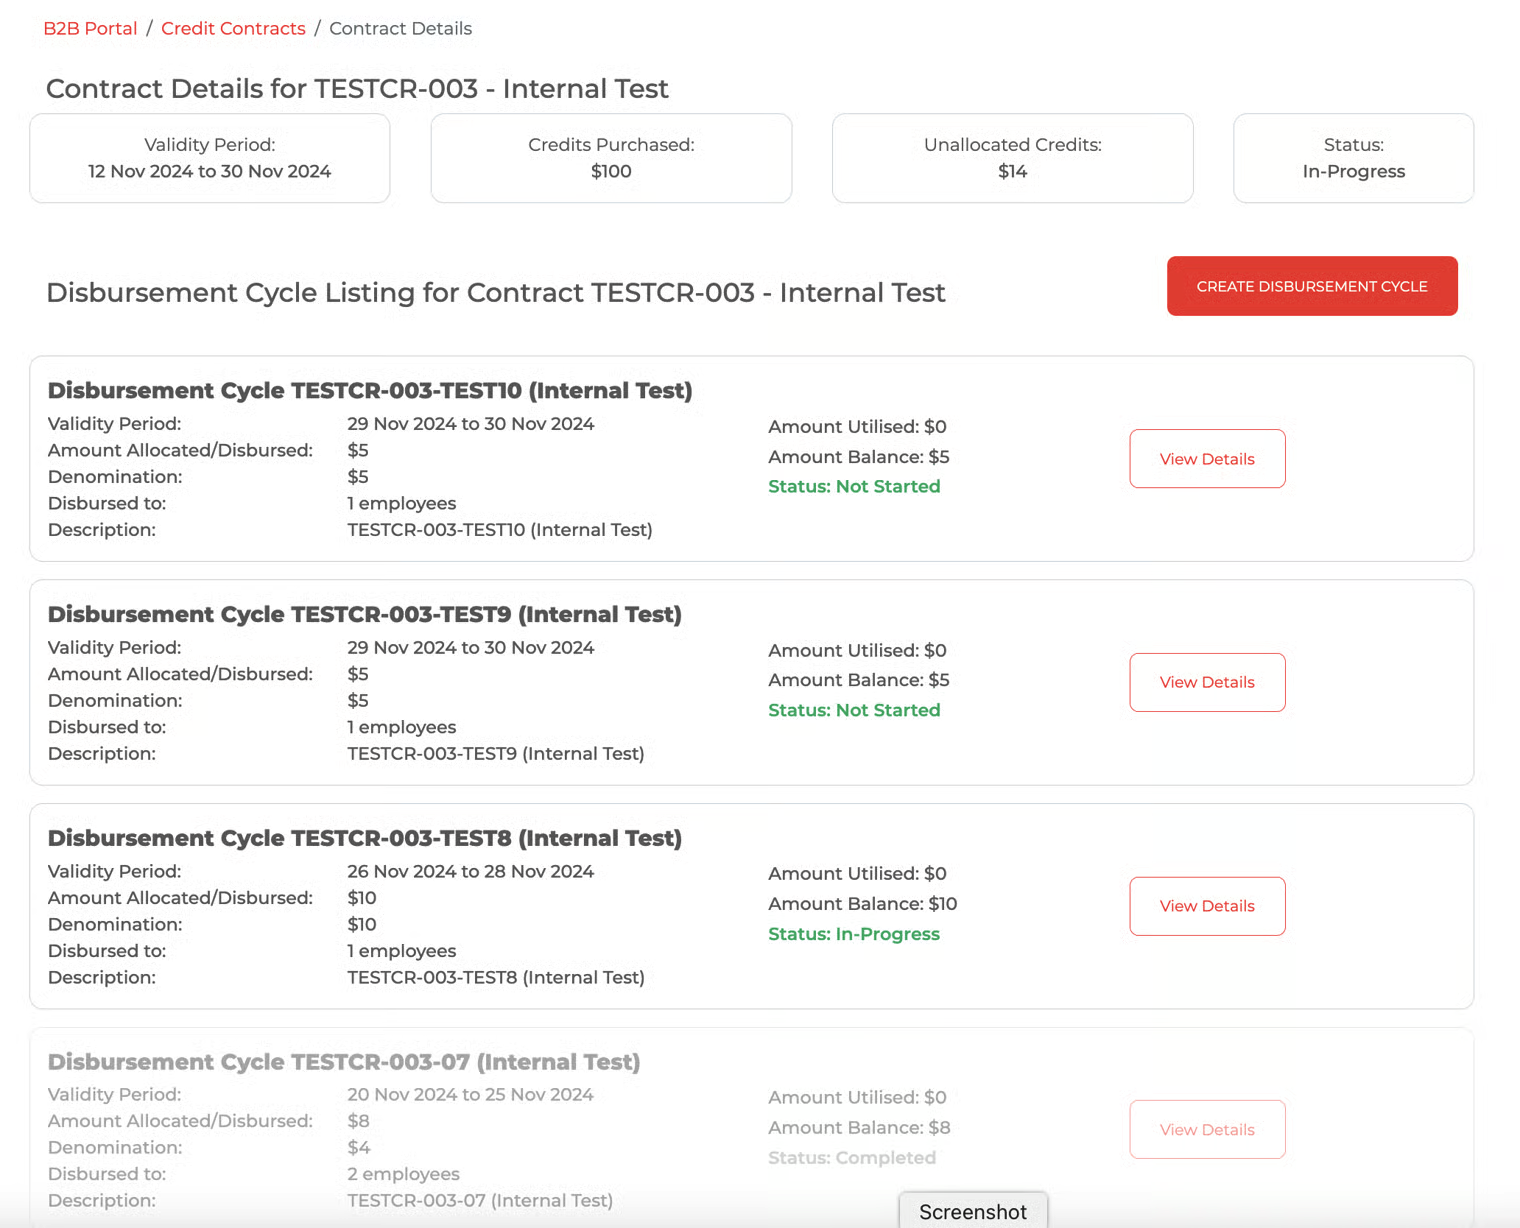This screenshot has height=1228, width=1520.
Task: Open the B2B Portal breadcrumb link
Action: [90, 29]
